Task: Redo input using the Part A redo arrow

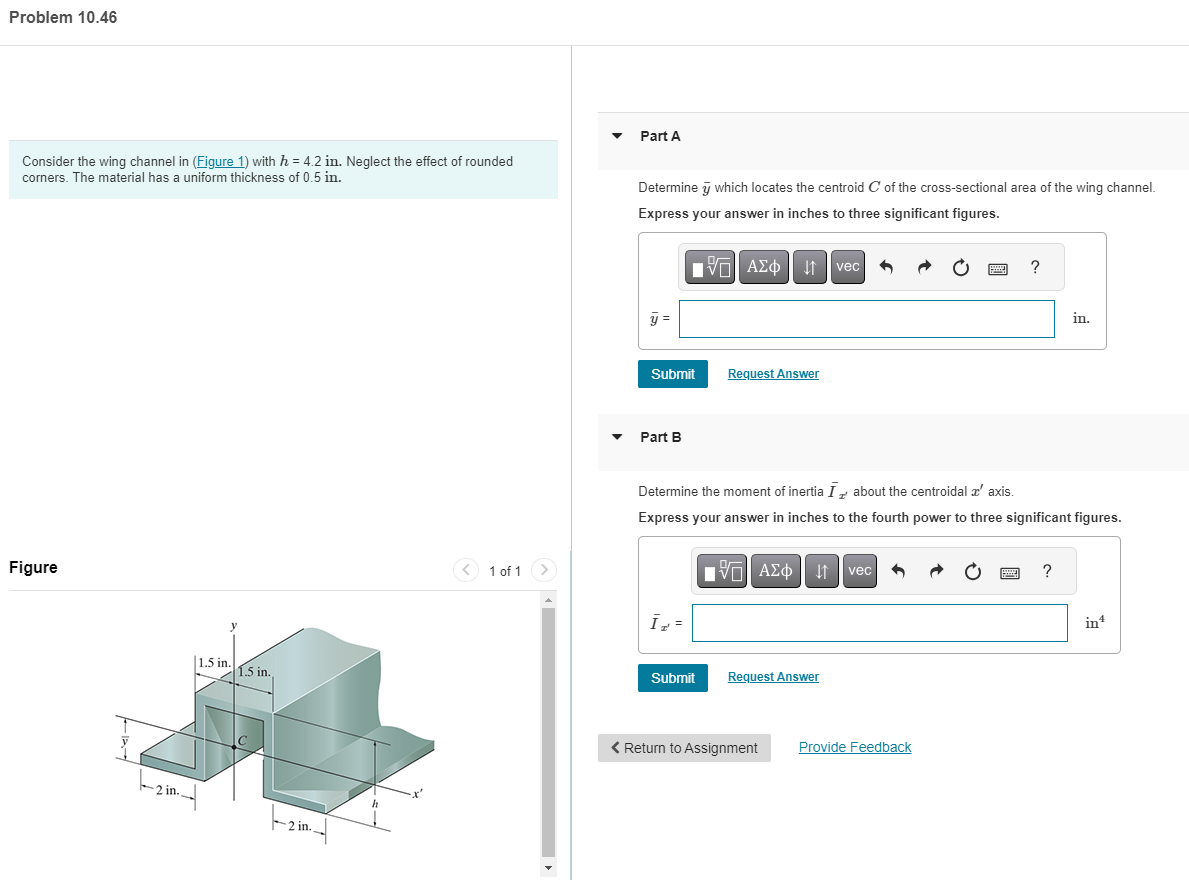Action: tap(923, 267)
